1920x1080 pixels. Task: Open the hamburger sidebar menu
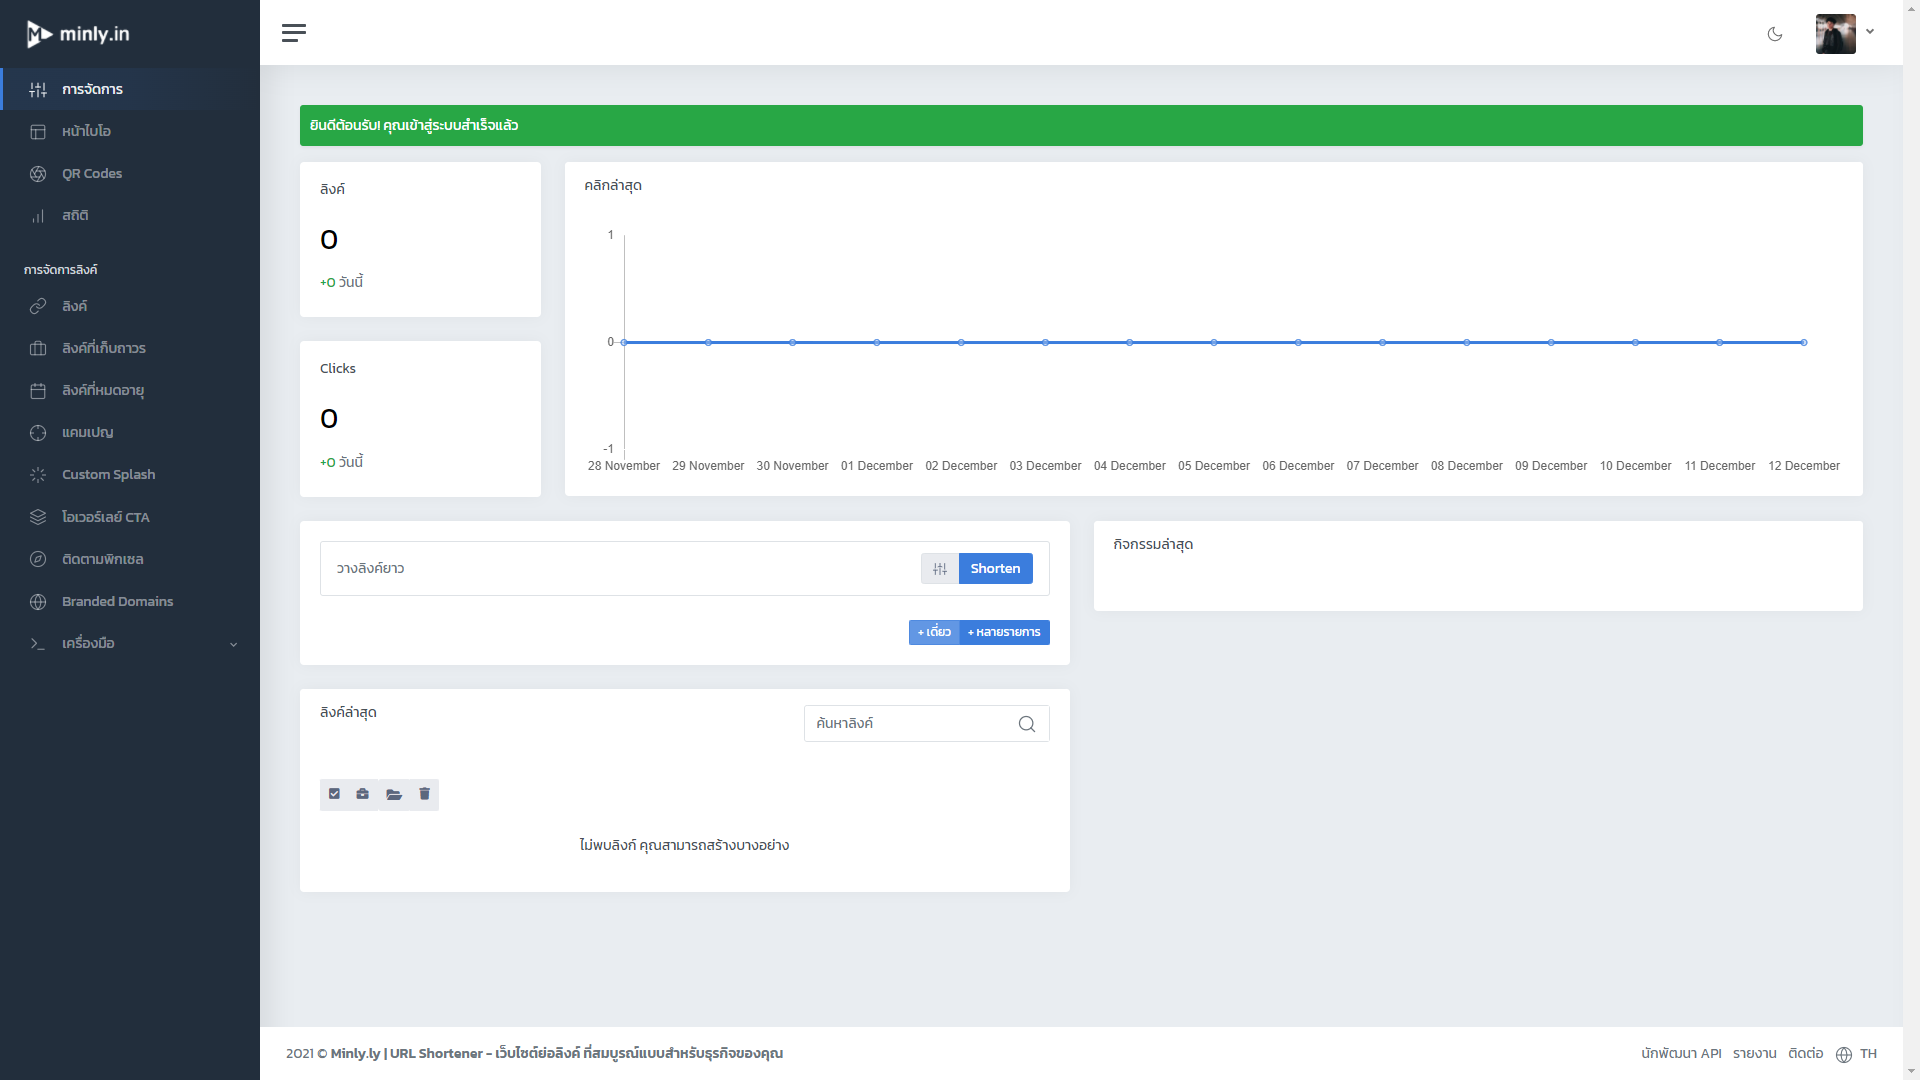(x=294, y=33)
